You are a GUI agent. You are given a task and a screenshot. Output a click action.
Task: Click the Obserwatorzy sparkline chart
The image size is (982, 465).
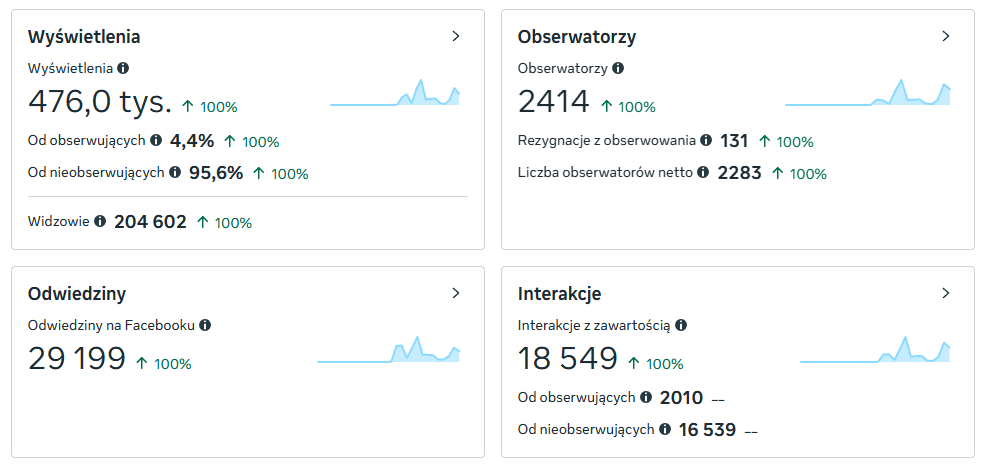(867, 92)
